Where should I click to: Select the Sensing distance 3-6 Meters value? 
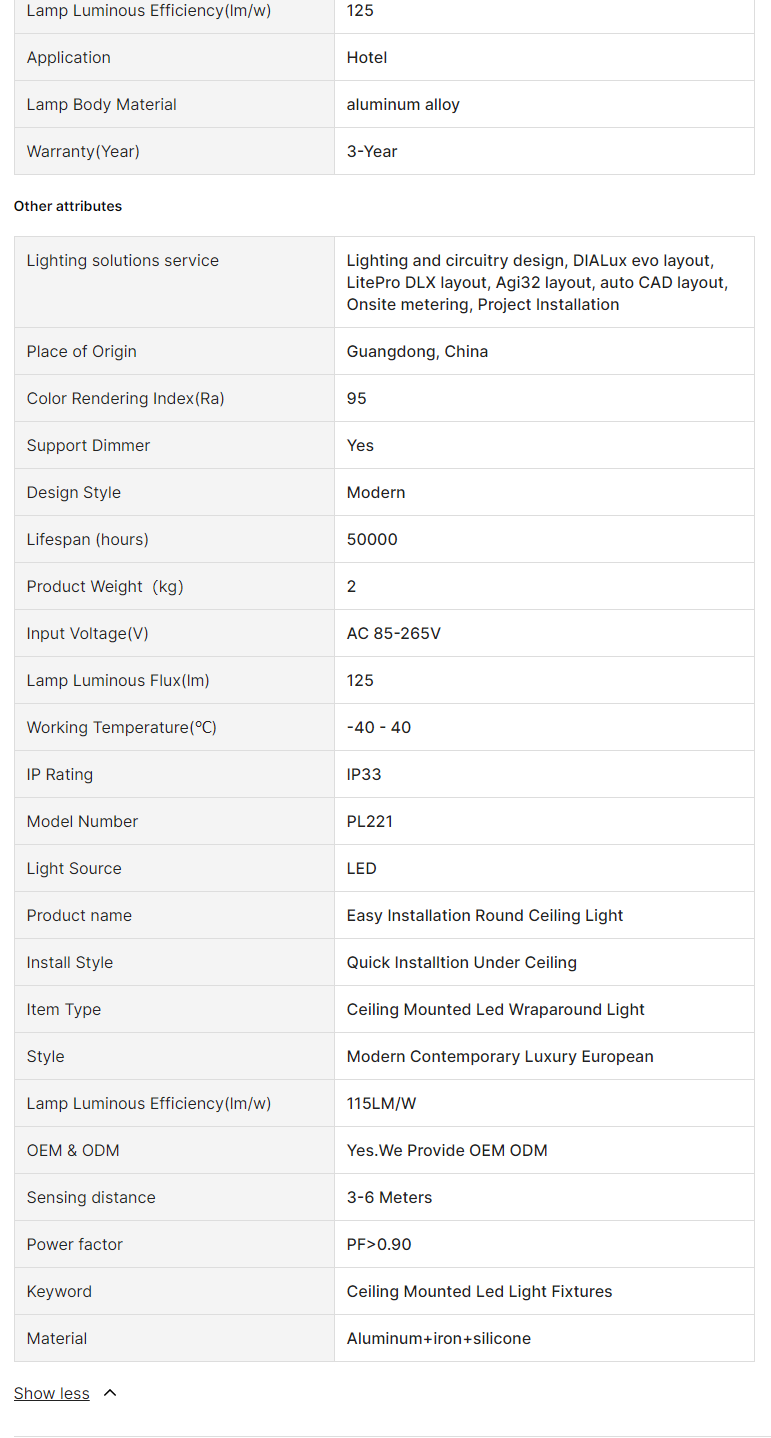click(390, 1197)
